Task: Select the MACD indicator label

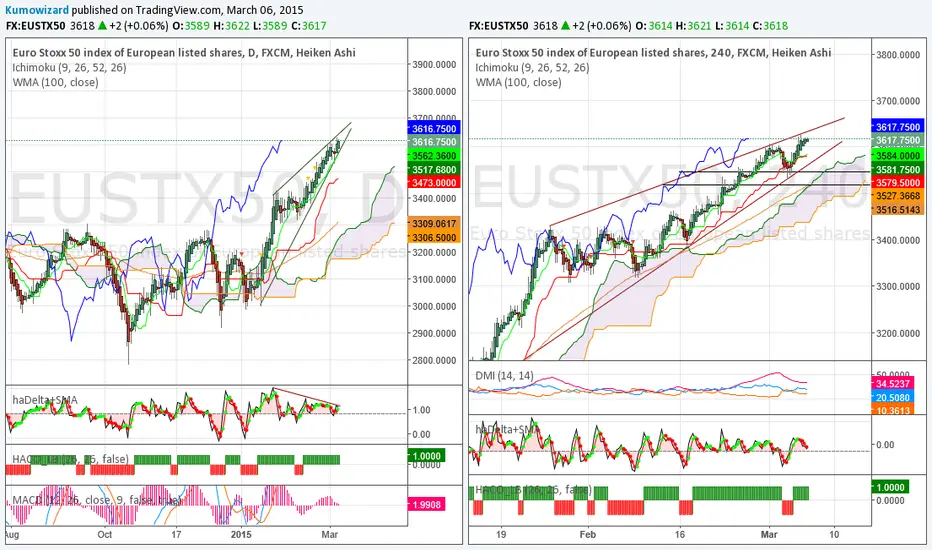Action: click(x=96, y=500)
